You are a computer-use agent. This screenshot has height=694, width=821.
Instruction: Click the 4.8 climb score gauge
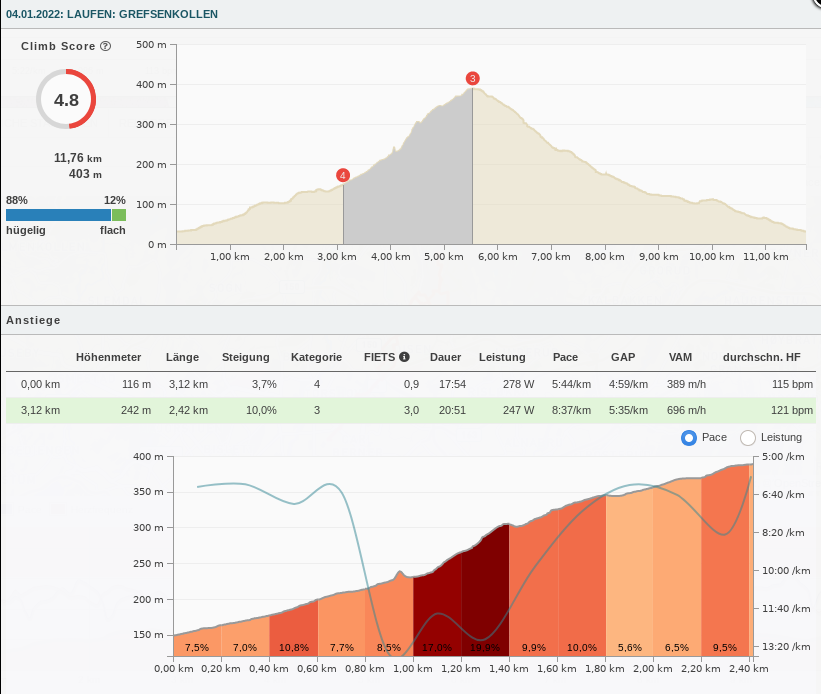point(66,99)
